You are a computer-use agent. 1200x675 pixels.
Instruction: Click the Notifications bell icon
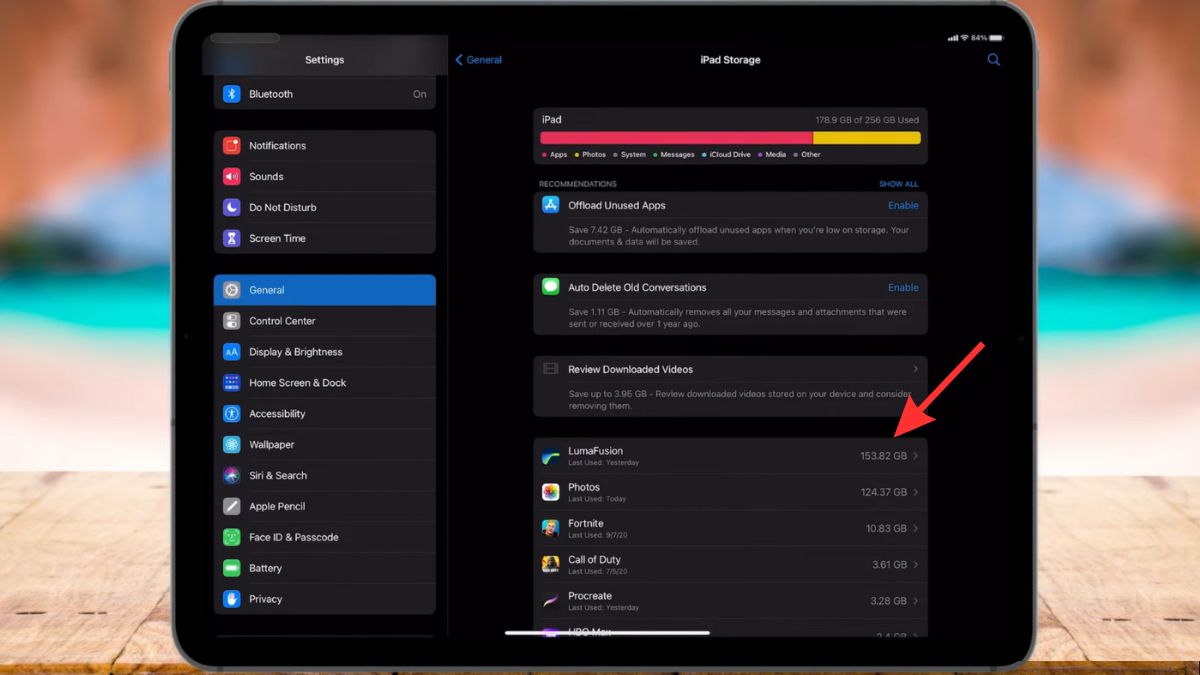231,145
